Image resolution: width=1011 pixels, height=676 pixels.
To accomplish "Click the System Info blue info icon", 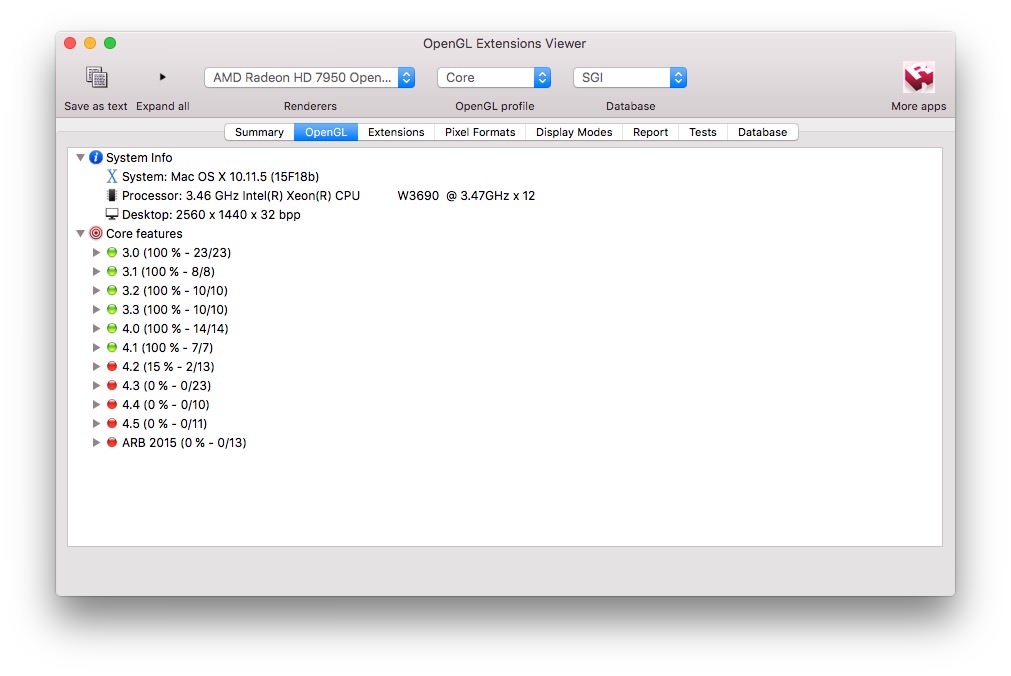I will click(95, 157).
